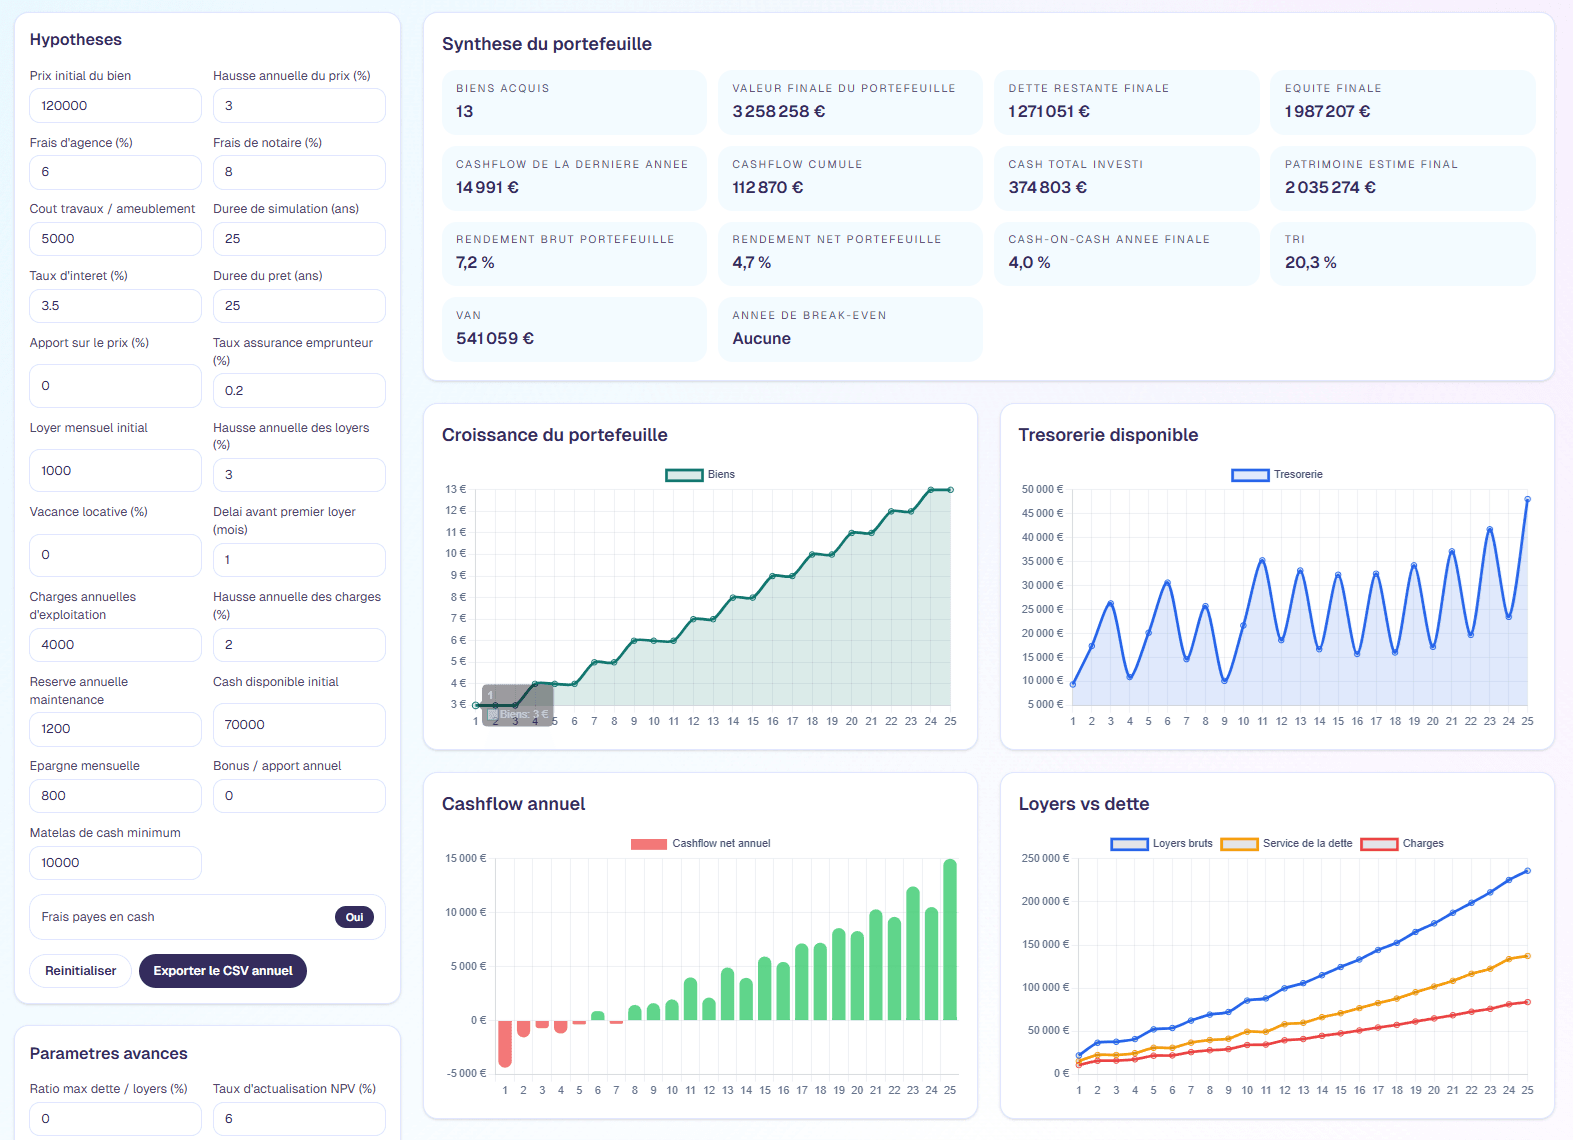1573x1140 pixels.
Task: Click the TRI value 20,3 %
Action: tap(1310, 263)
